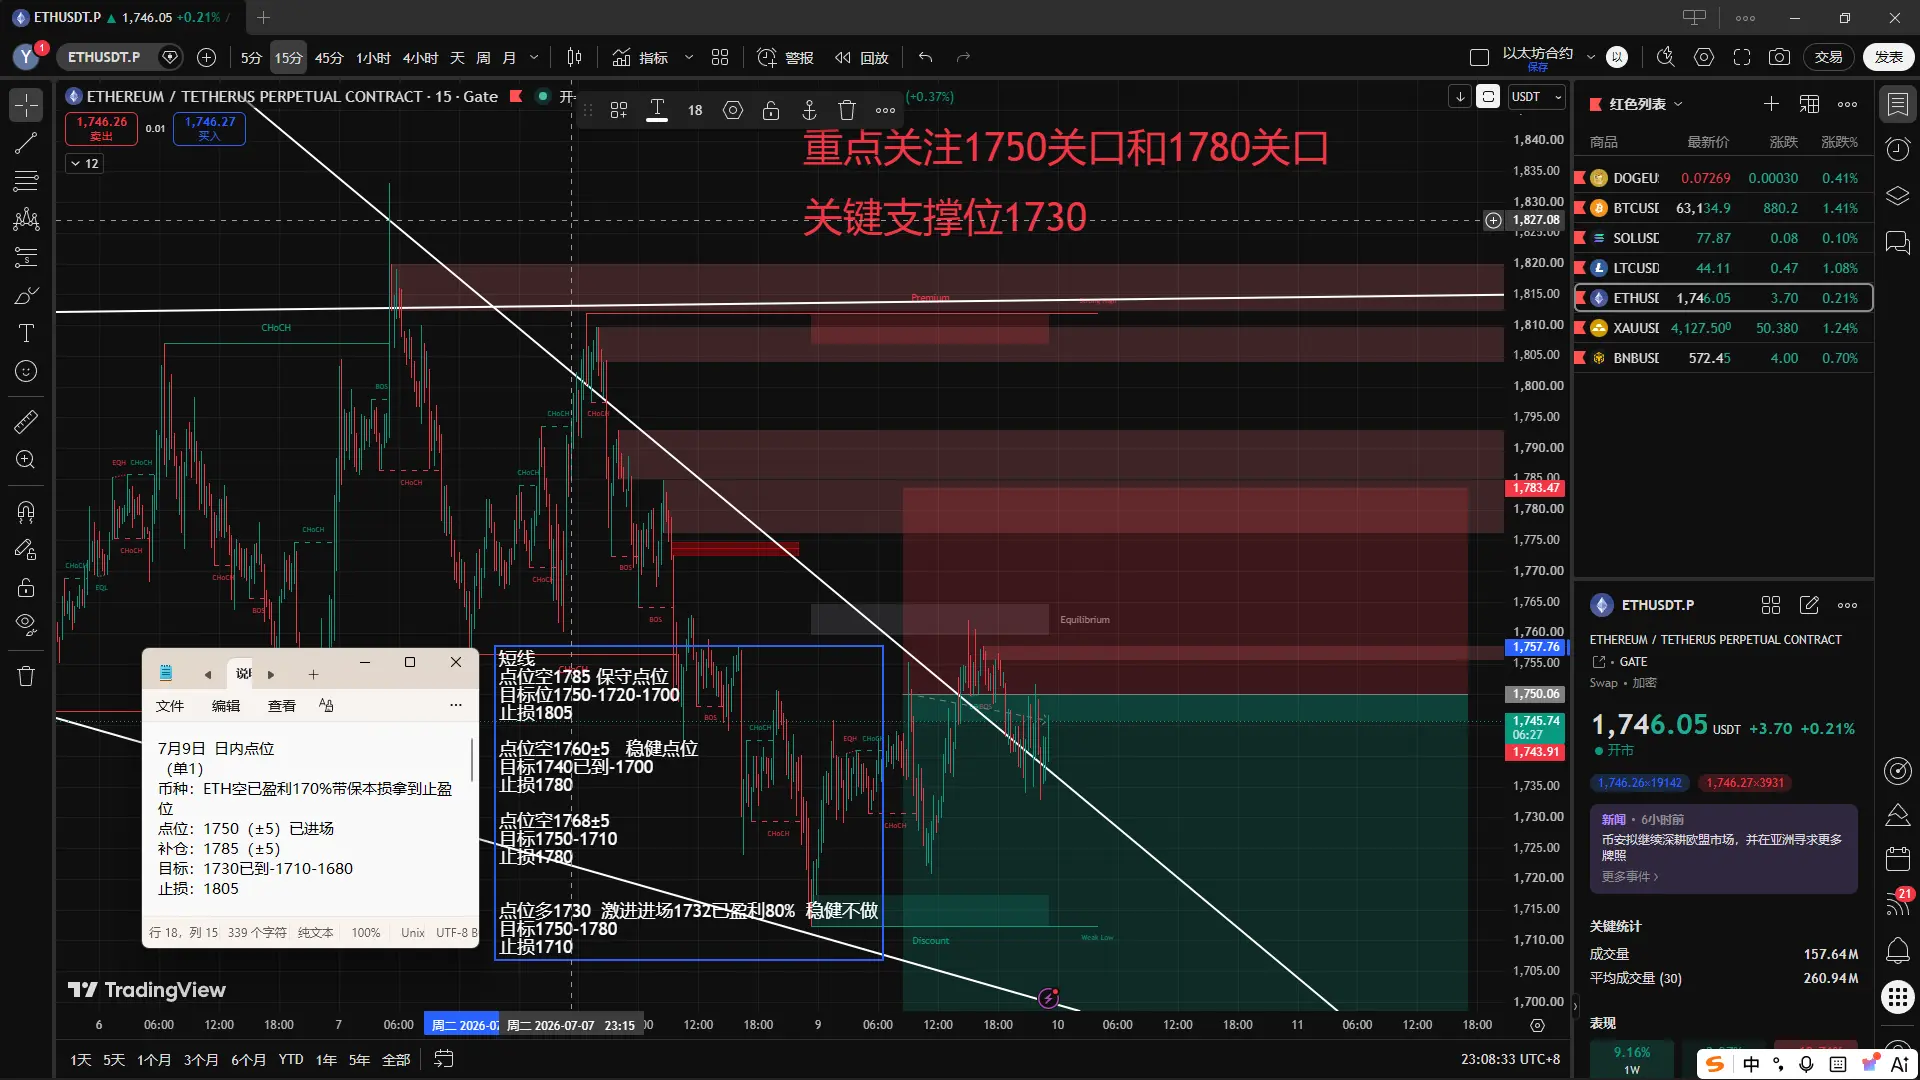Add a symbol to the watchlist
1920x1080 pixels.
point(1771,104)
